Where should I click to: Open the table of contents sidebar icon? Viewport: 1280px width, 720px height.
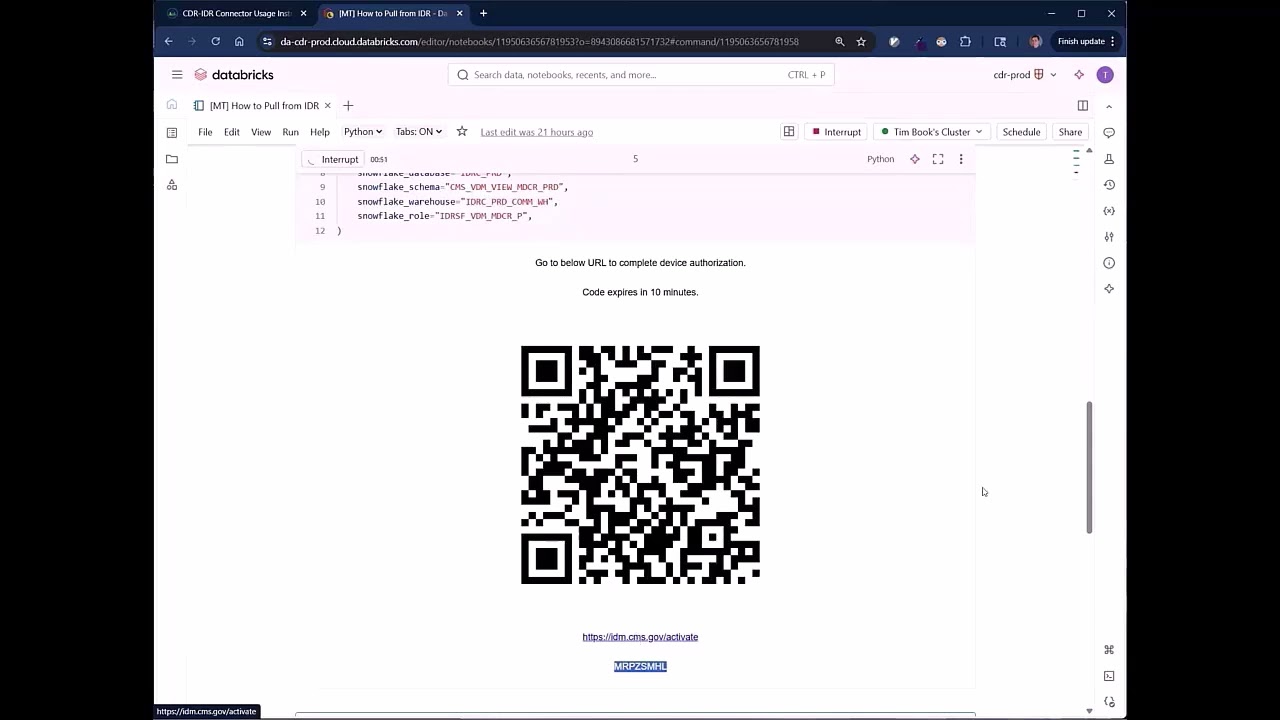coord(172,132)
